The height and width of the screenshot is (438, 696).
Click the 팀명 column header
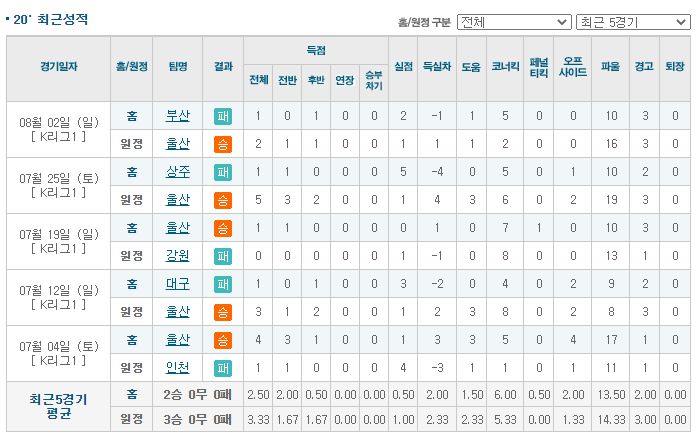click(x=178, y=67)
